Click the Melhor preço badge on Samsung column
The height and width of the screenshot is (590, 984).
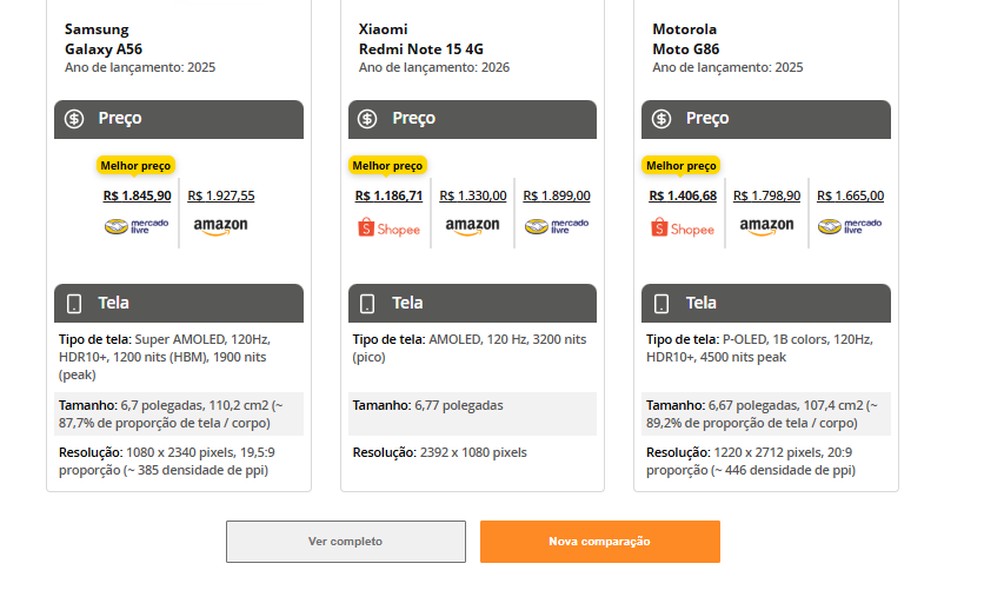[135, 165]
